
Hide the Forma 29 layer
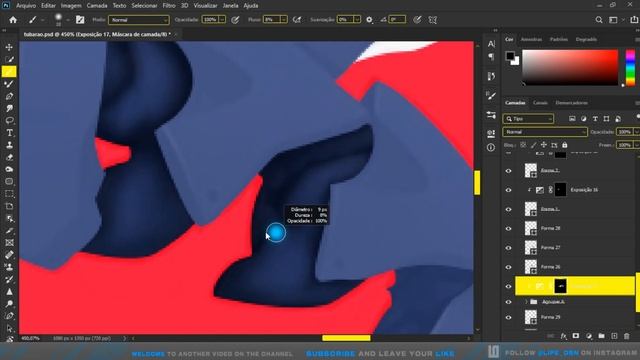click(x=509, y=317)
